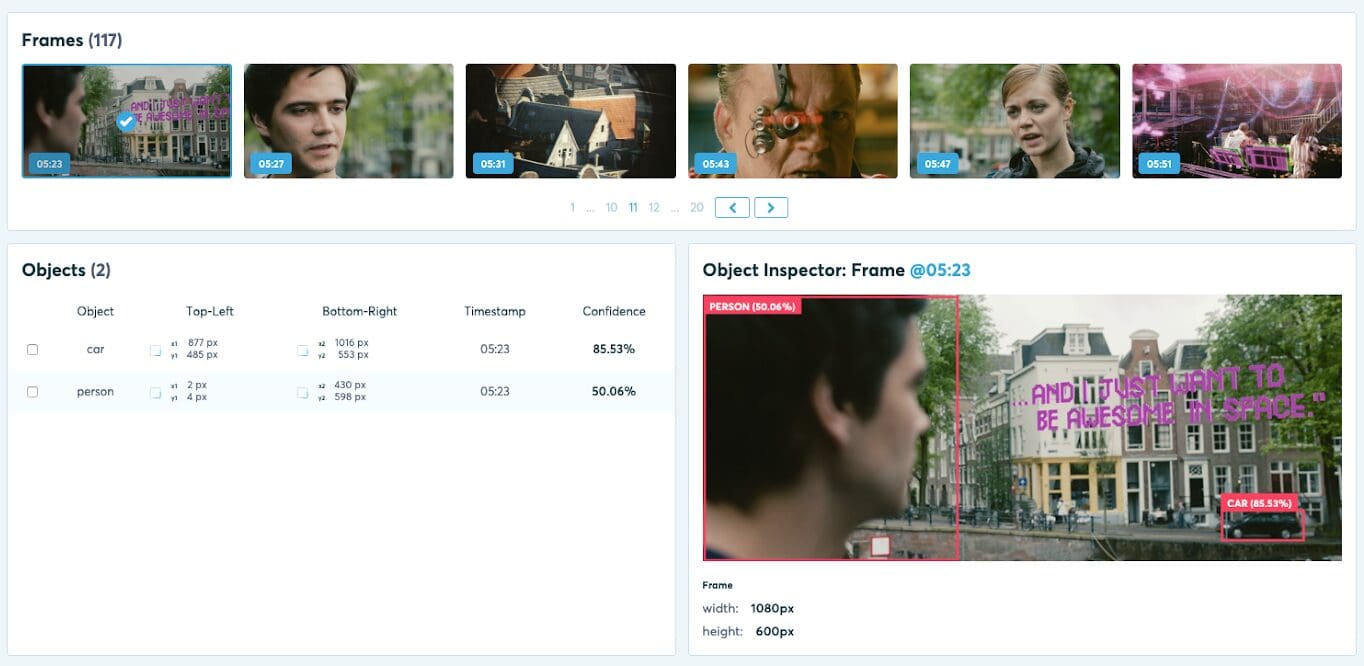Viewport: 1364px width, 666px height.
Task: Go to the previous page of frames
Action: (x=732, y=208)
